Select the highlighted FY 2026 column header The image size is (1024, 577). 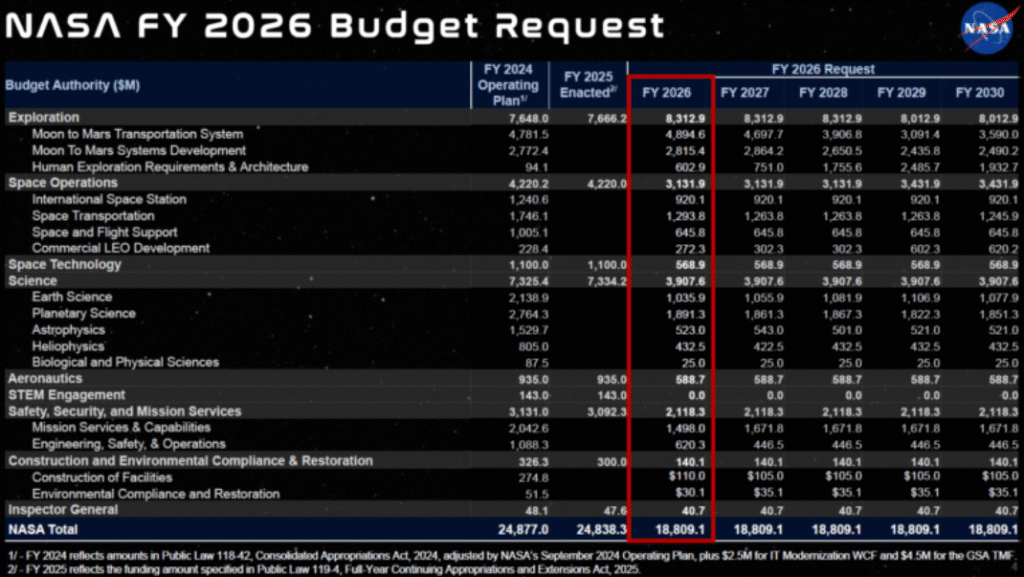coord(667,93)
